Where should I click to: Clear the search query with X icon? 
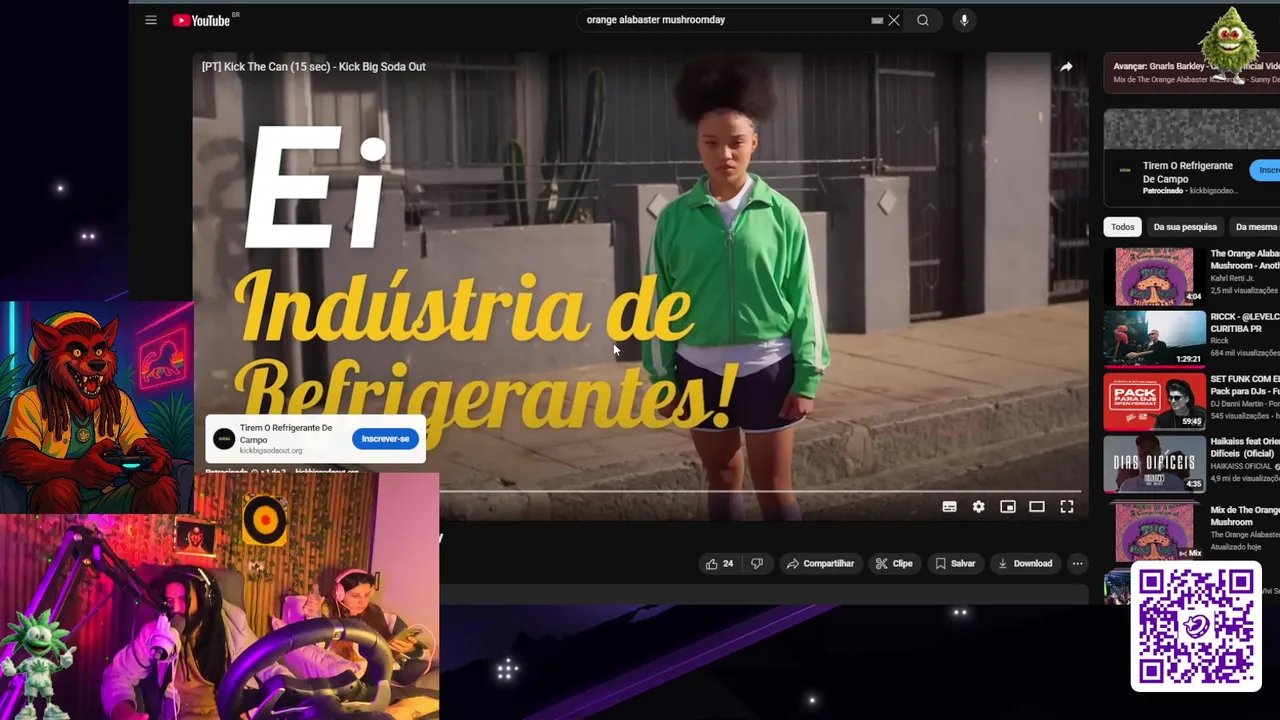pyautogui.click(x=894, y=20)
